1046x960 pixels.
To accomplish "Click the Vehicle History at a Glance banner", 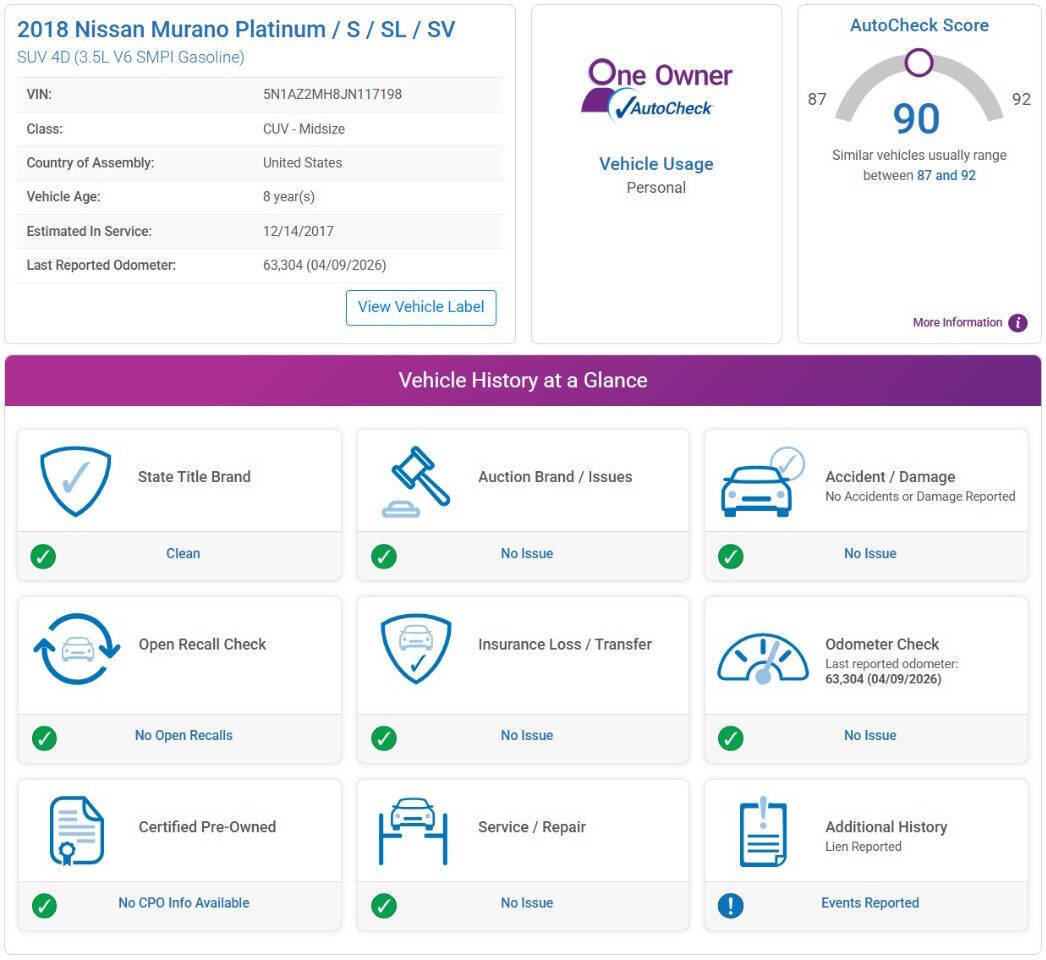I will click(523, 380).
